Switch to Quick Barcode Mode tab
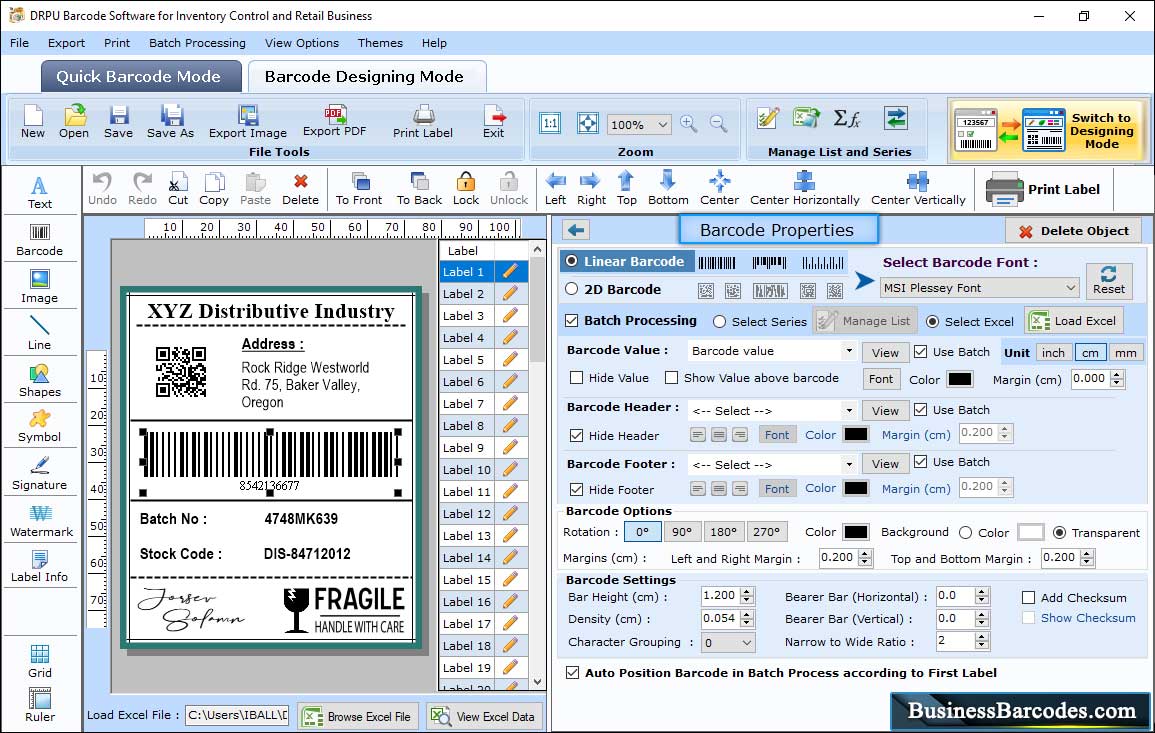Screen dimensions: 1155x733 point(139,77)
